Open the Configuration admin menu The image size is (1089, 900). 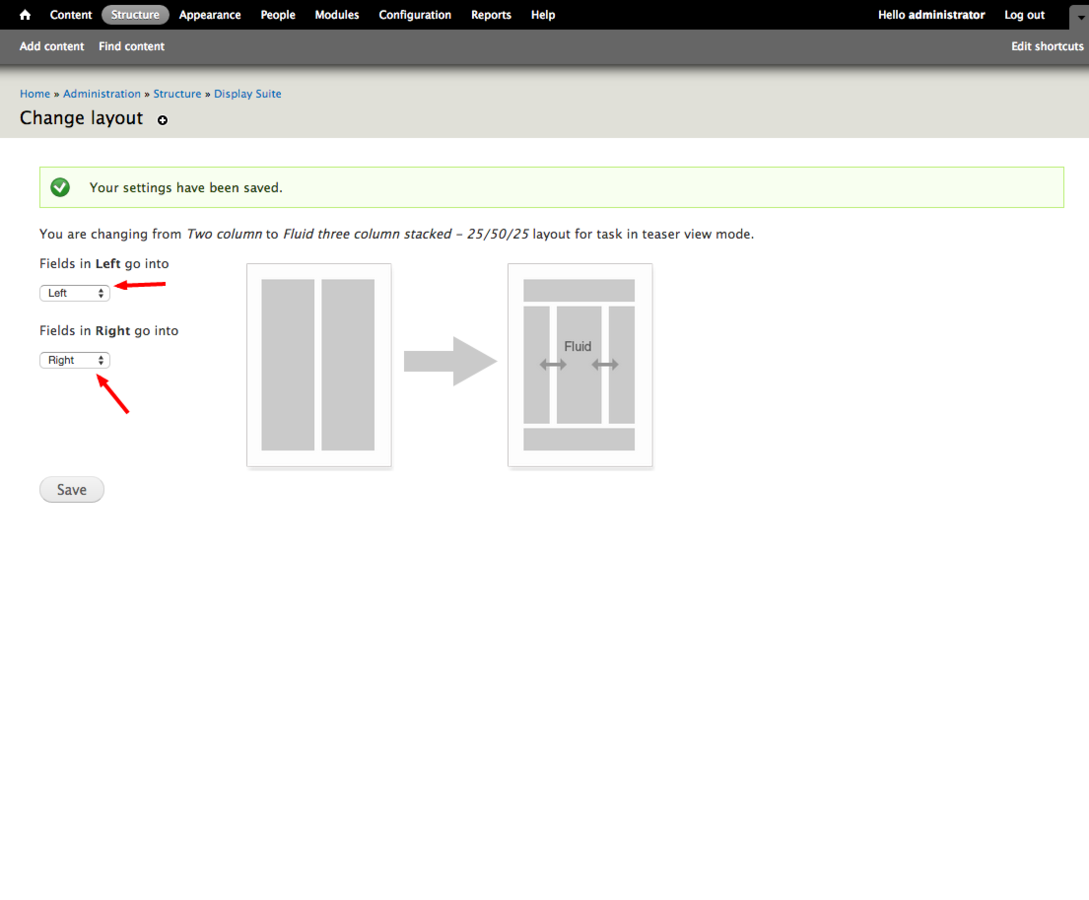415,15
